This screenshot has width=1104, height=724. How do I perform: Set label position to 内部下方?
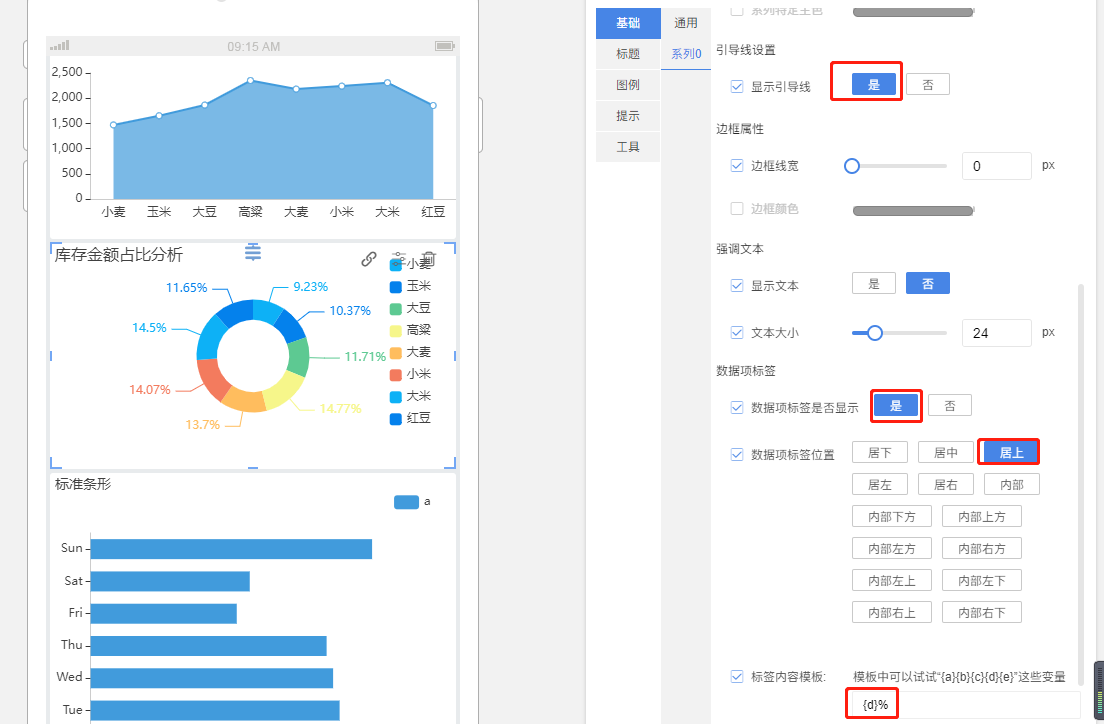pyautogui.click(x=891, y=516)
